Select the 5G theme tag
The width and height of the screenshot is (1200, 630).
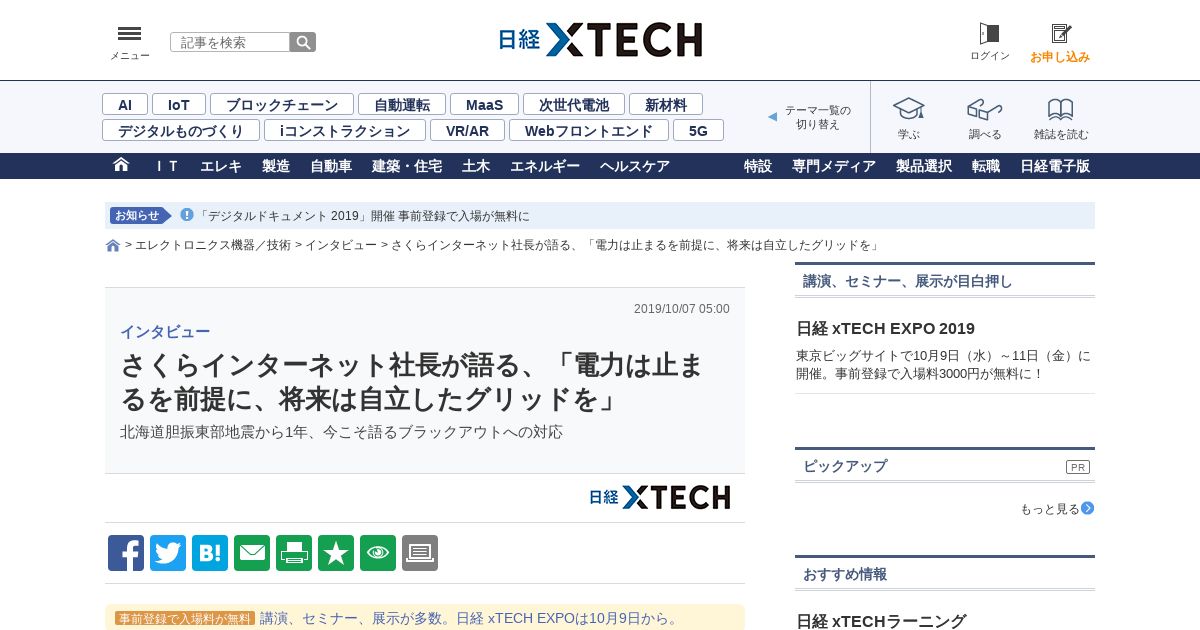click(698, 130)
